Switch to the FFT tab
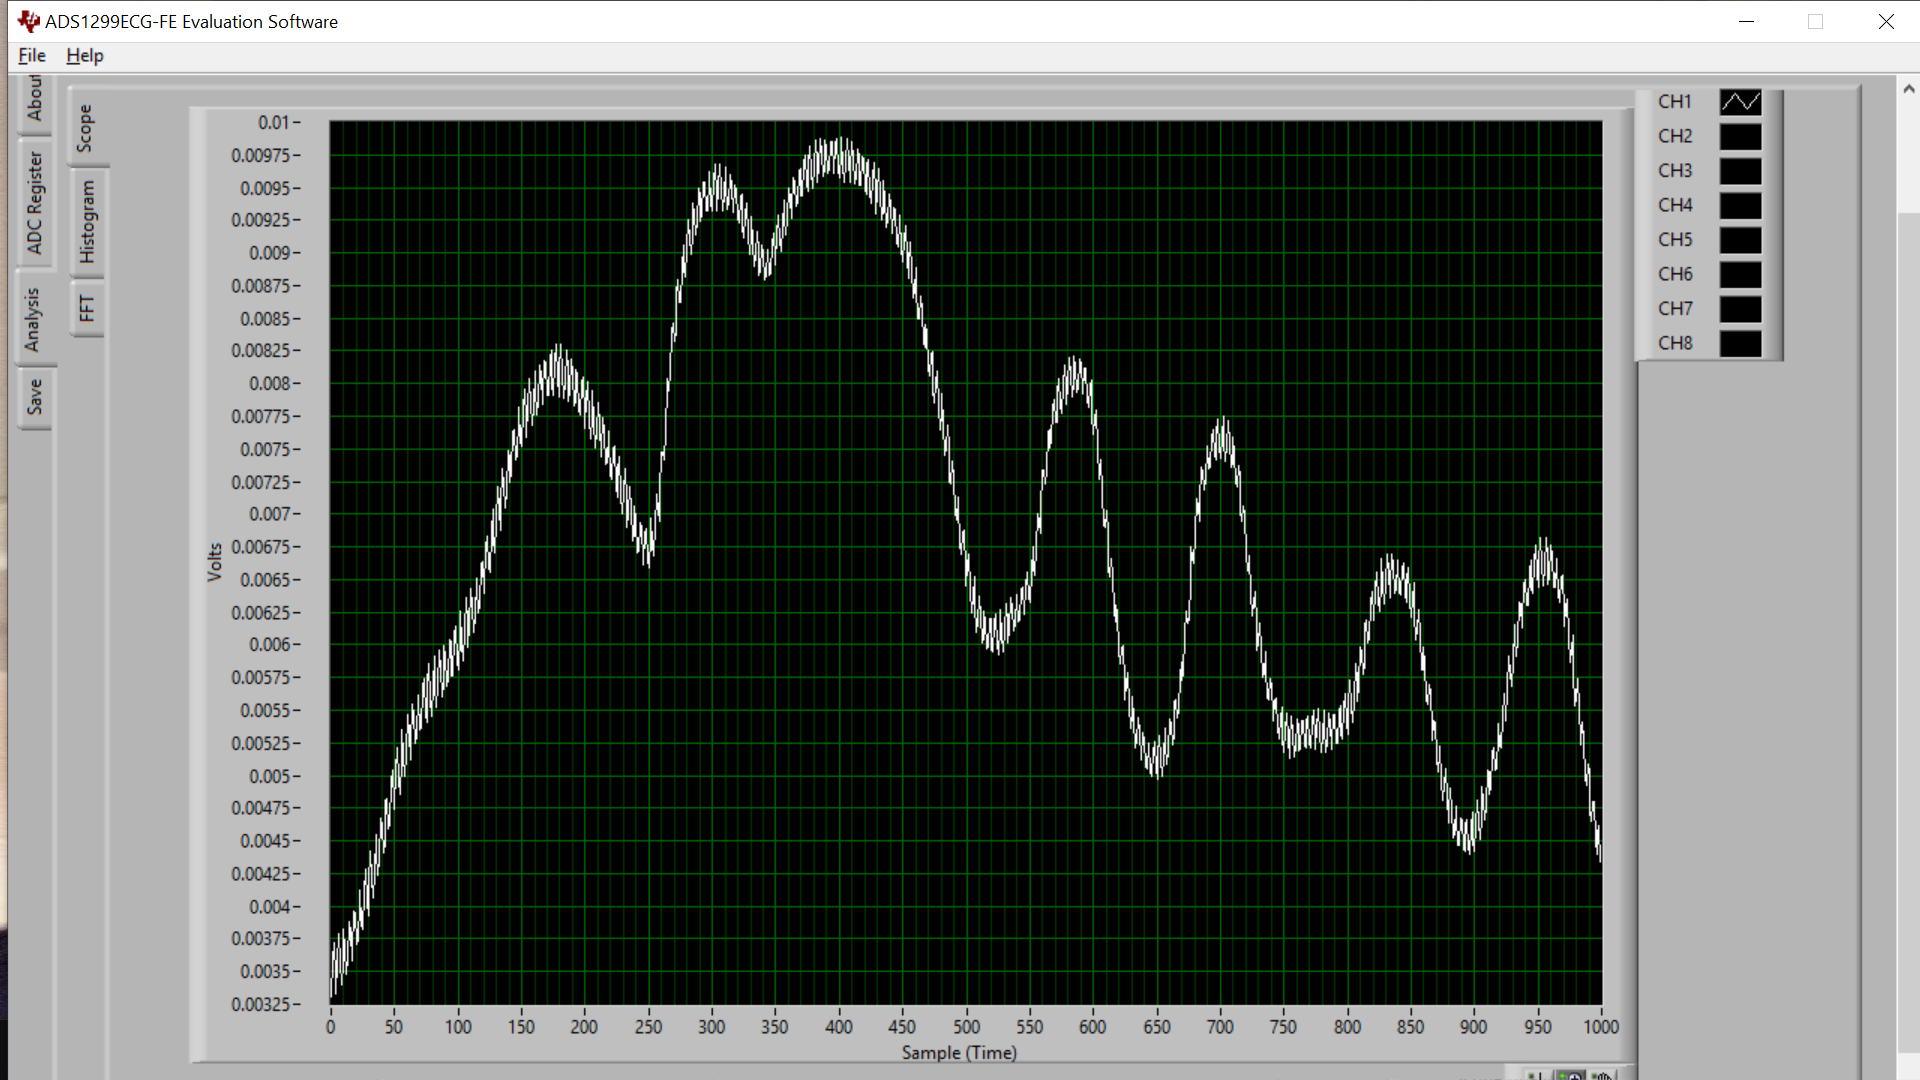Viewport: 1920px width, 1080px height. (87, 308)
